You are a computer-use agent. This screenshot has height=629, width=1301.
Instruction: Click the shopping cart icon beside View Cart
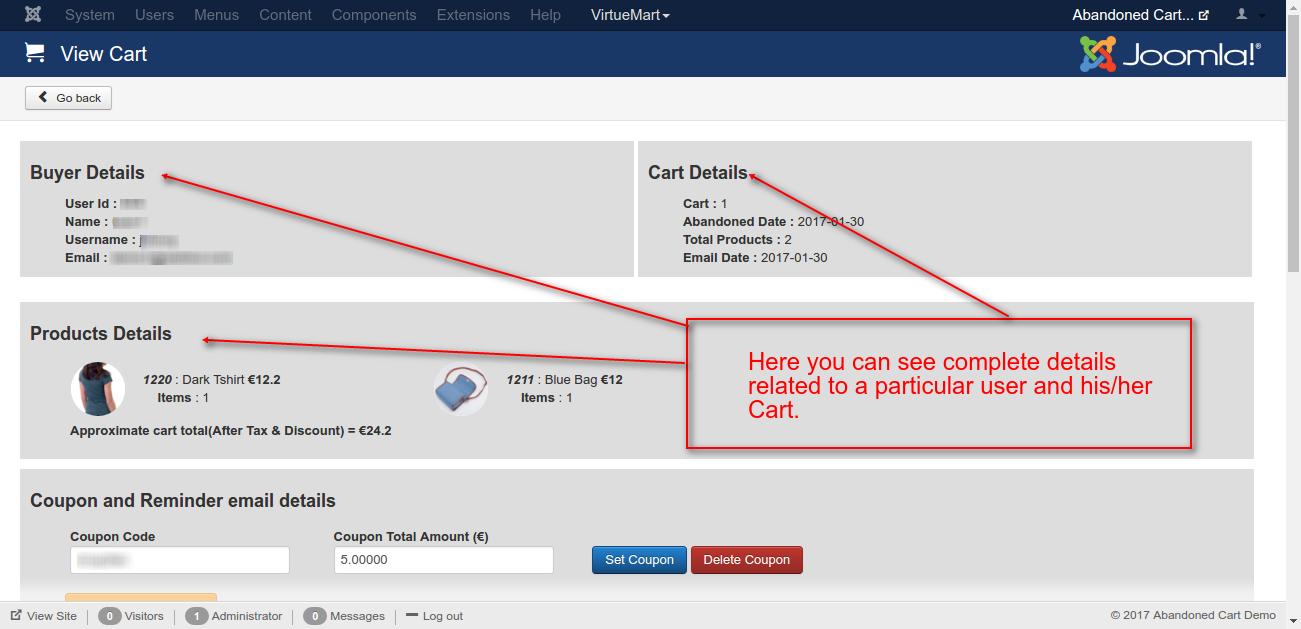[35, 53]
